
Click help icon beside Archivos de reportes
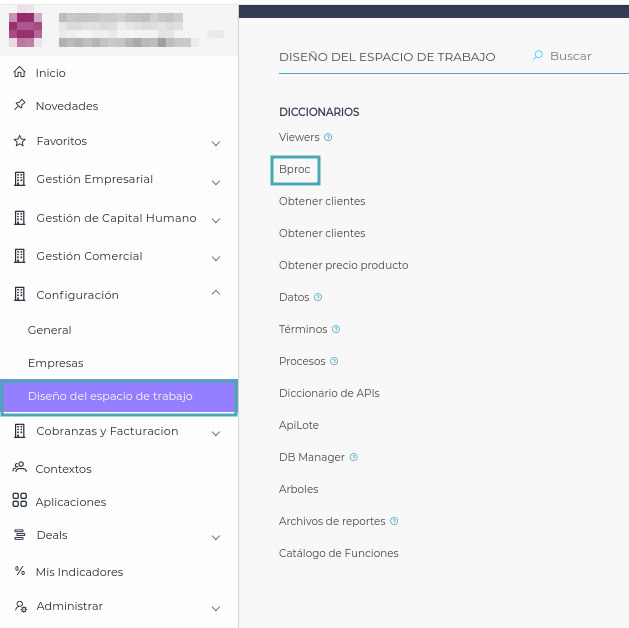point(394,521)
